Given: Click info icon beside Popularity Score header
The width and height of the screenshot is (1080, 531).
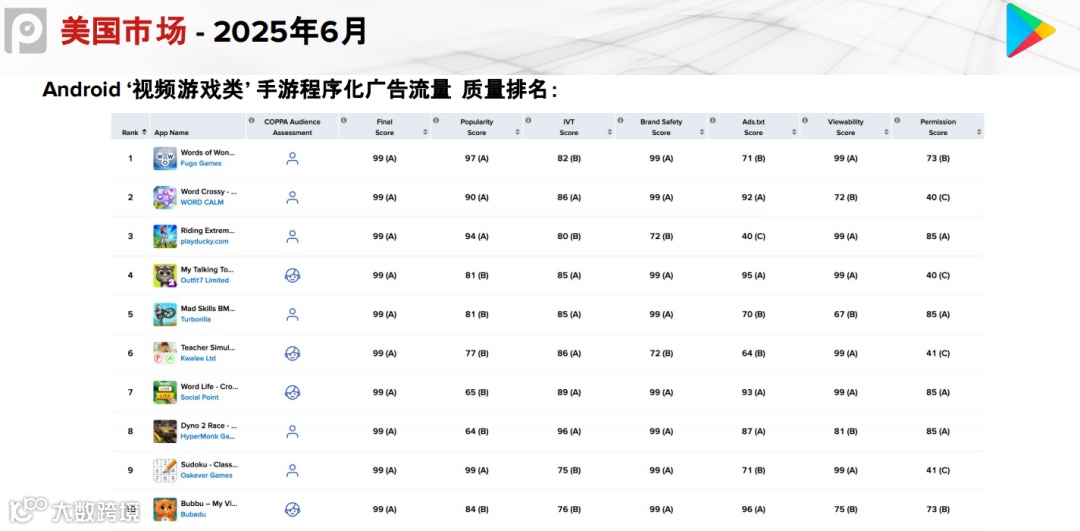Looking at the screenshot, I should (x=436, y=121).
